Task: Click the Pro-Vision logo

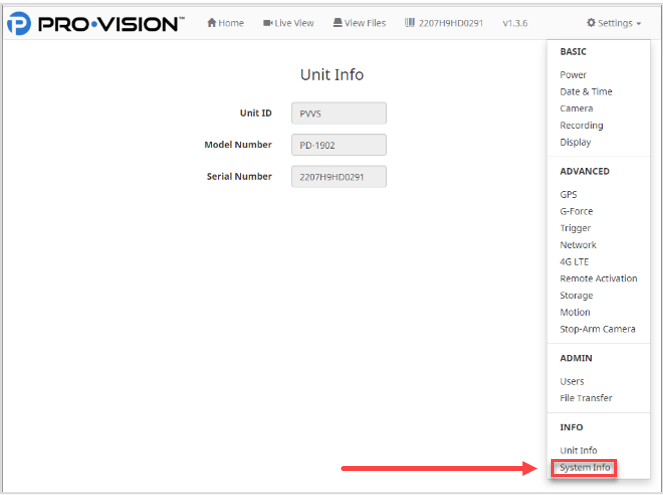Action: tap(96, 23)
